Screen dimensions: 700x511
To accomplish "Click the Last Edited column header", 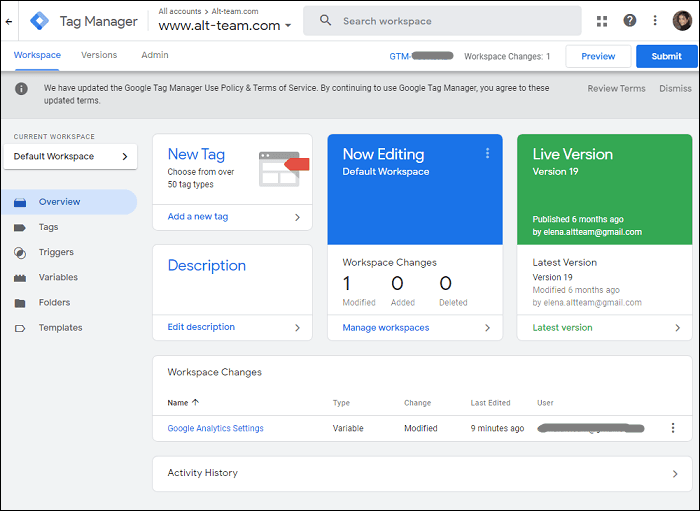I will click(x=490, y=403).
